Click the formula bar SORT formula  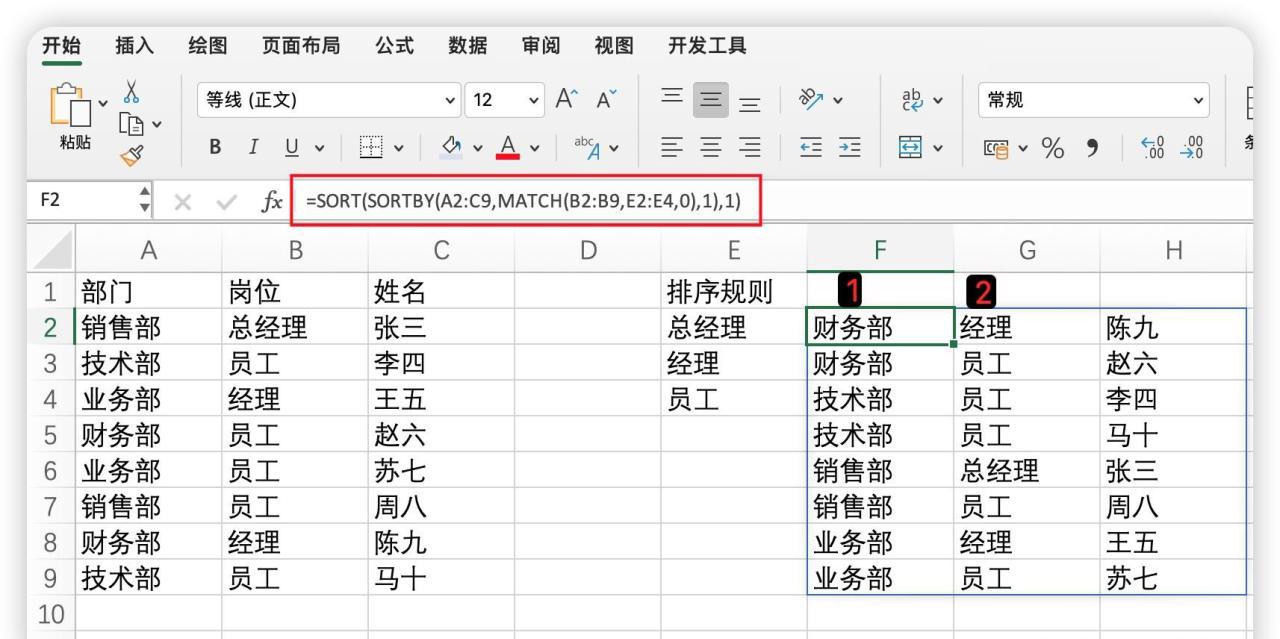click(x=523, y=201)
